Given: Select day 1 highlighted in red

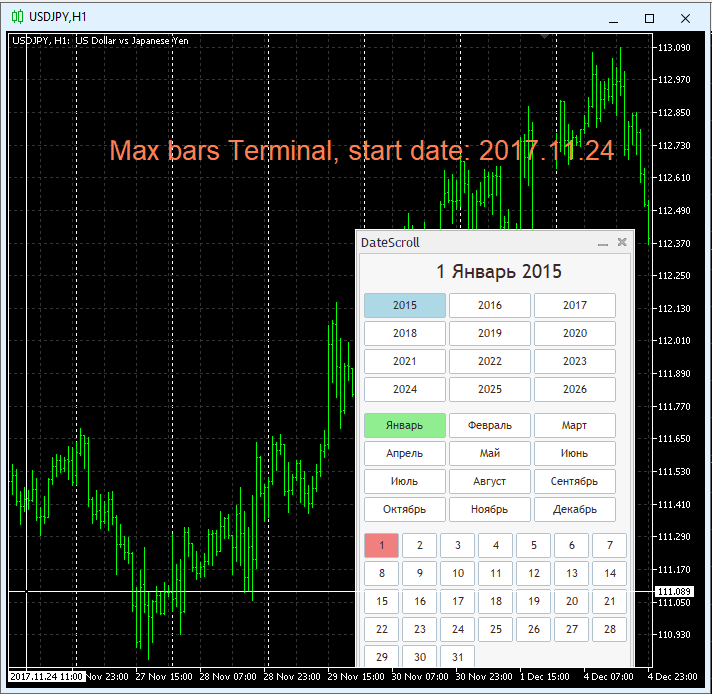Looking at the screenshot, I should 381,545.
